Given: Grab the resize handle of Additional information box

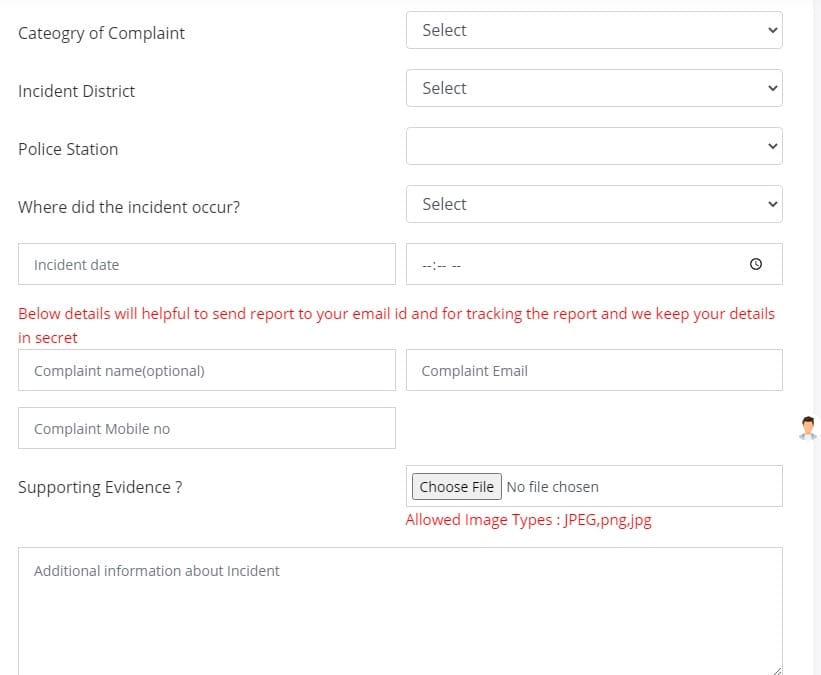Looking at the screenshot, I should [776, 669].
